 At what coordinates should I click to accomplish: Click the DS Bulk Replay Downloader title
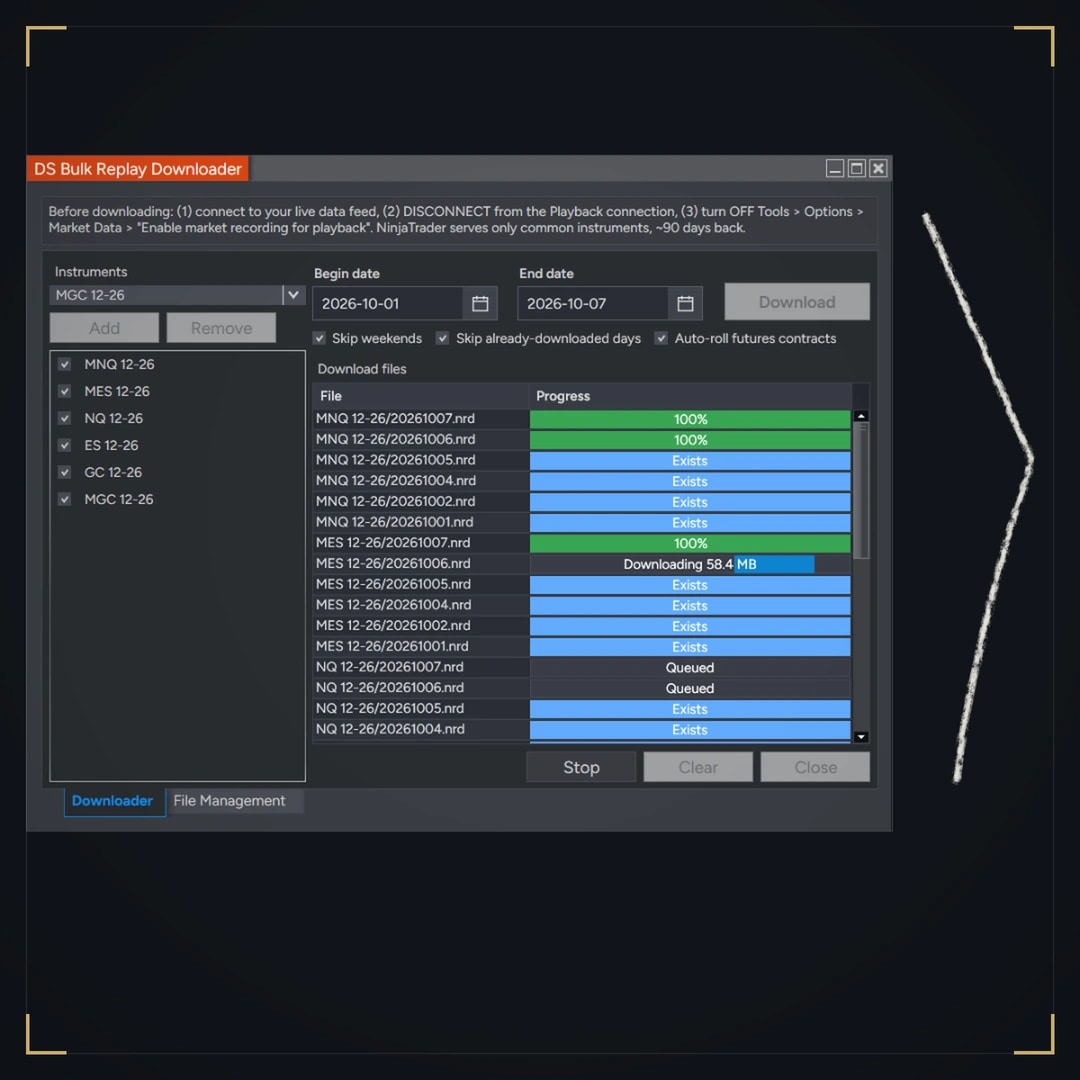[x=138, y=169]
